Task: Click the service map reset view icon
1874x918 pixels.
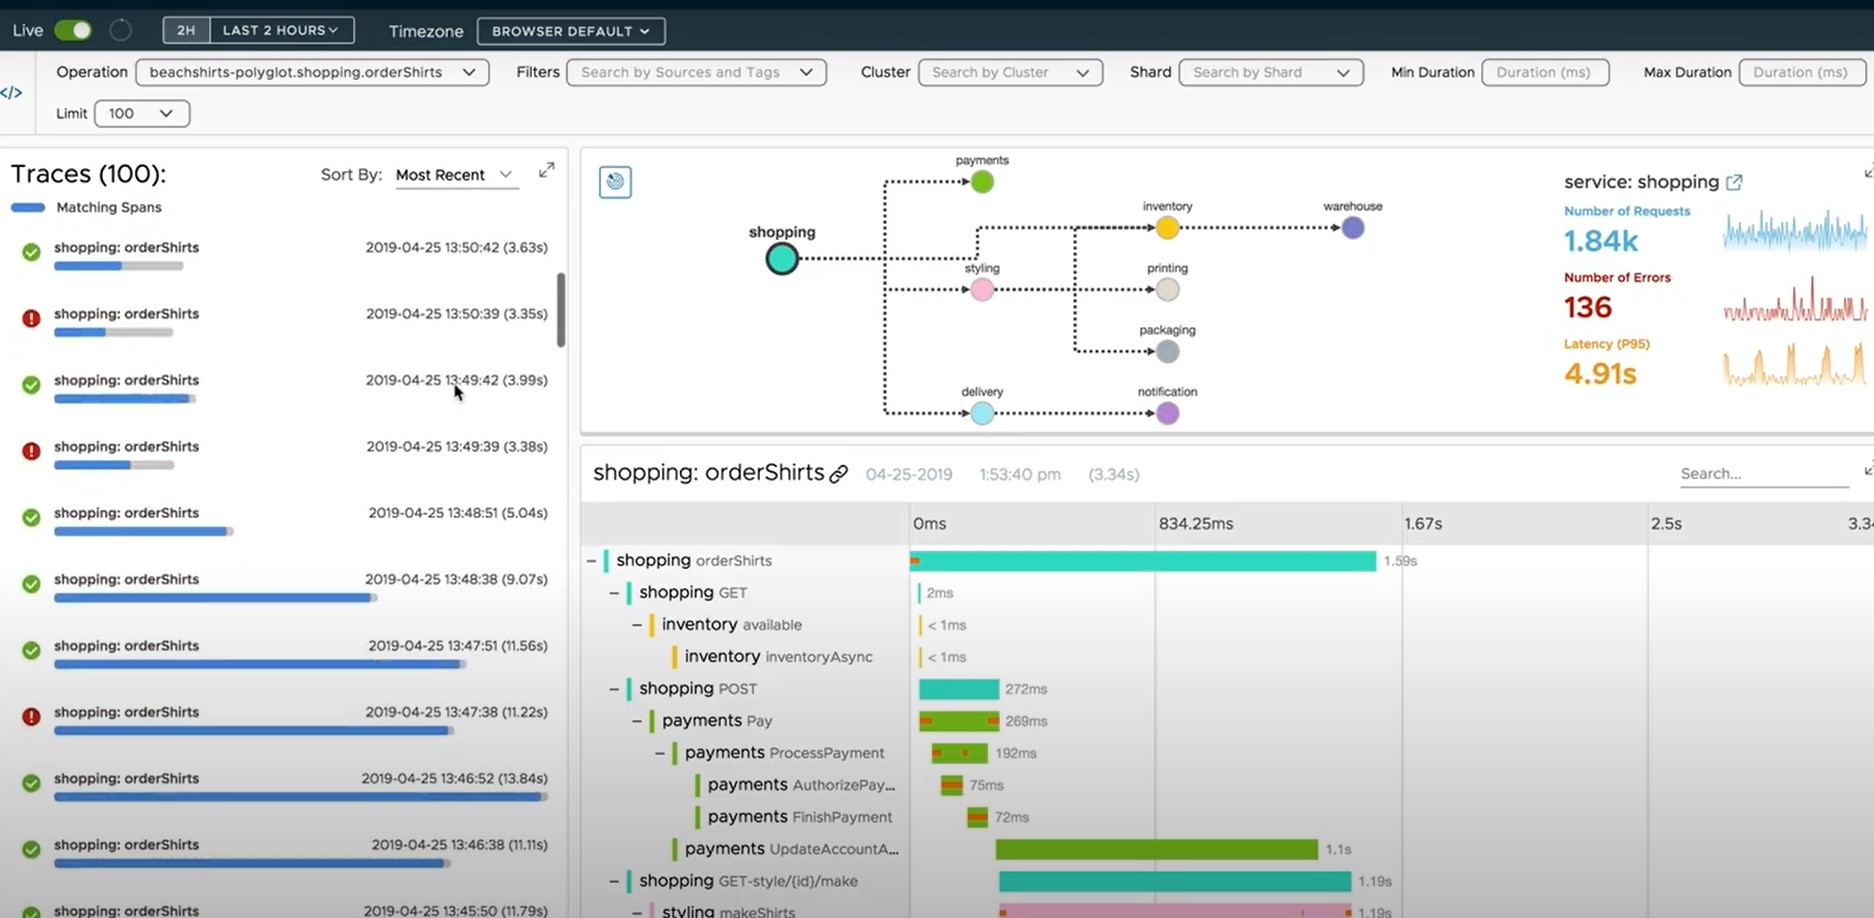Action: coord(615,182)
